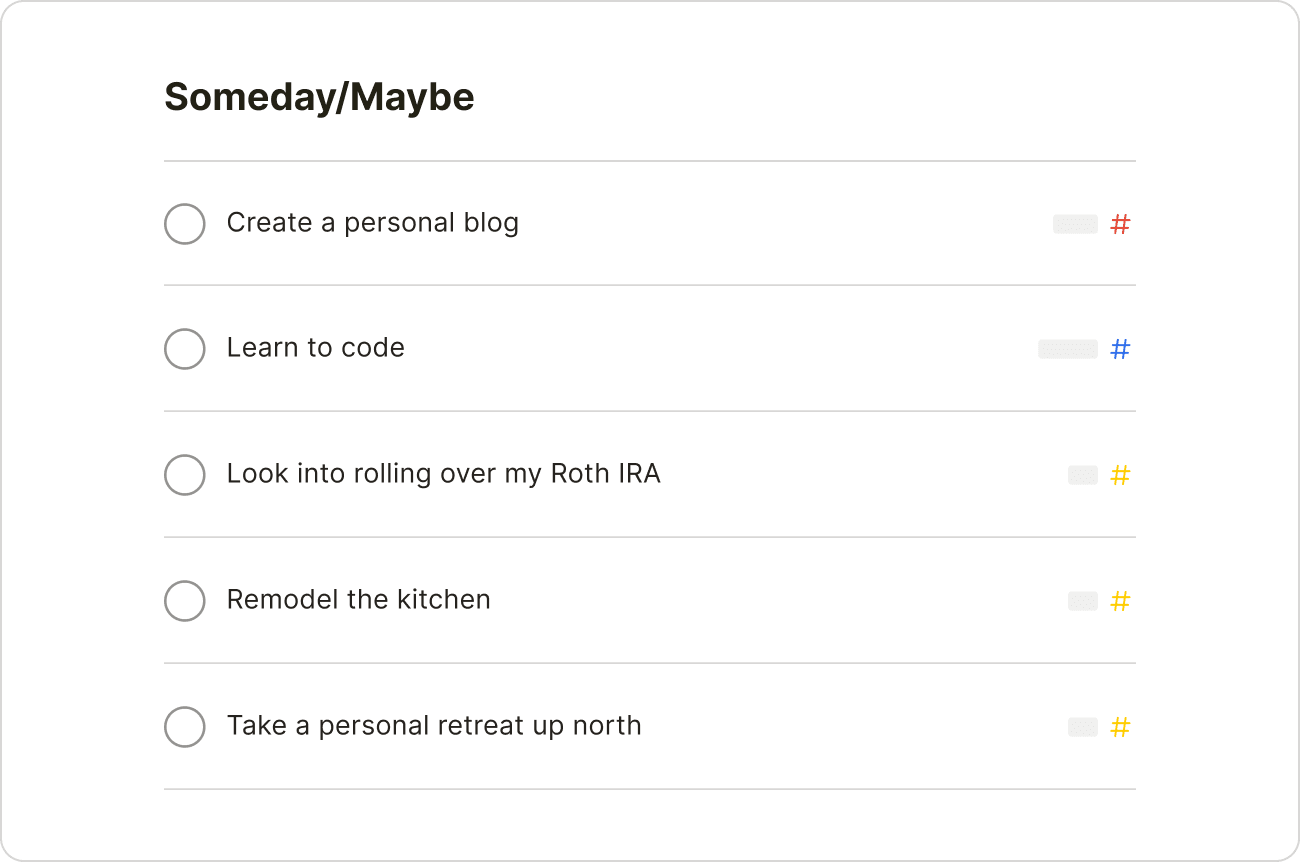Click gray project label on personal blog row
This screenshot has width=1300, height=862.
point(1075,224)
